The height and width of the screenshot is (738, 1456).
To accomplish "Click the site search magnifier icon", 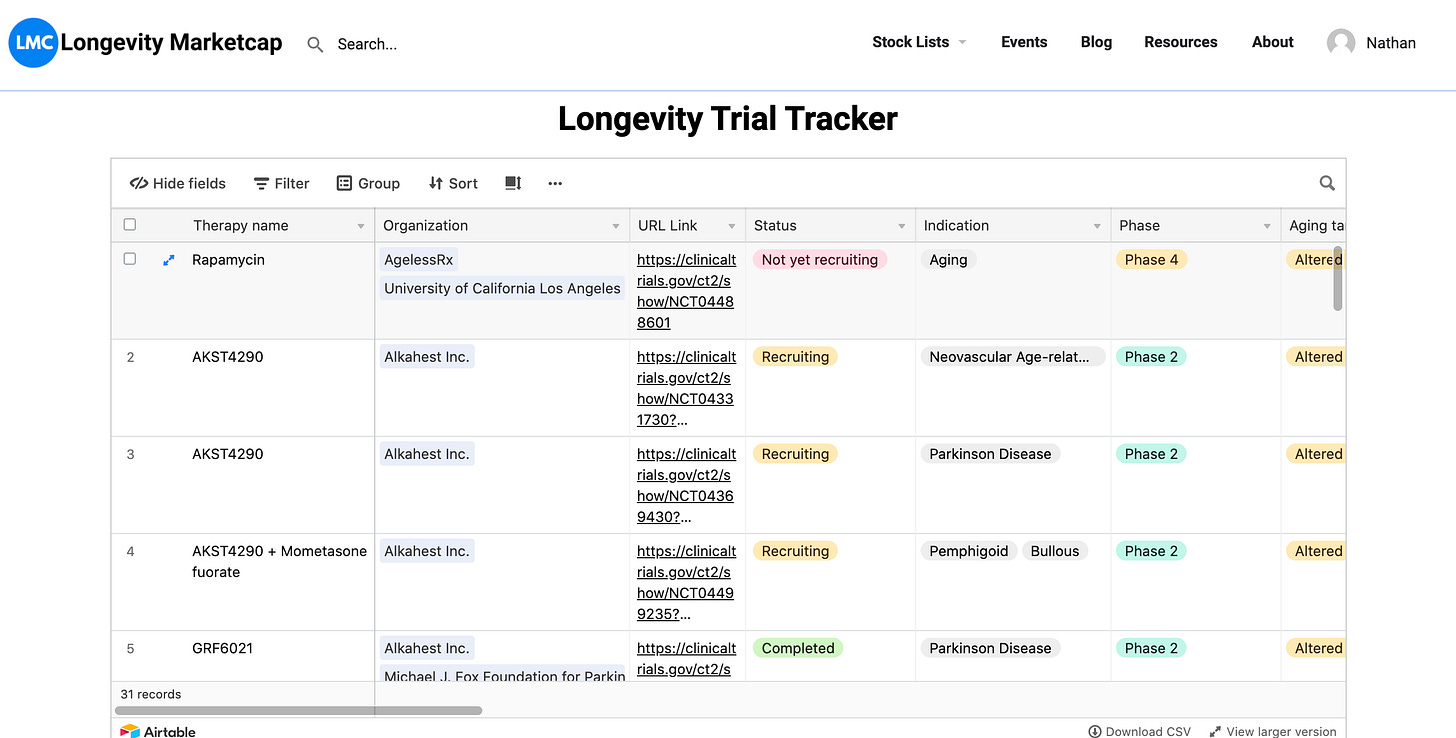I will [x=315, y=44].
